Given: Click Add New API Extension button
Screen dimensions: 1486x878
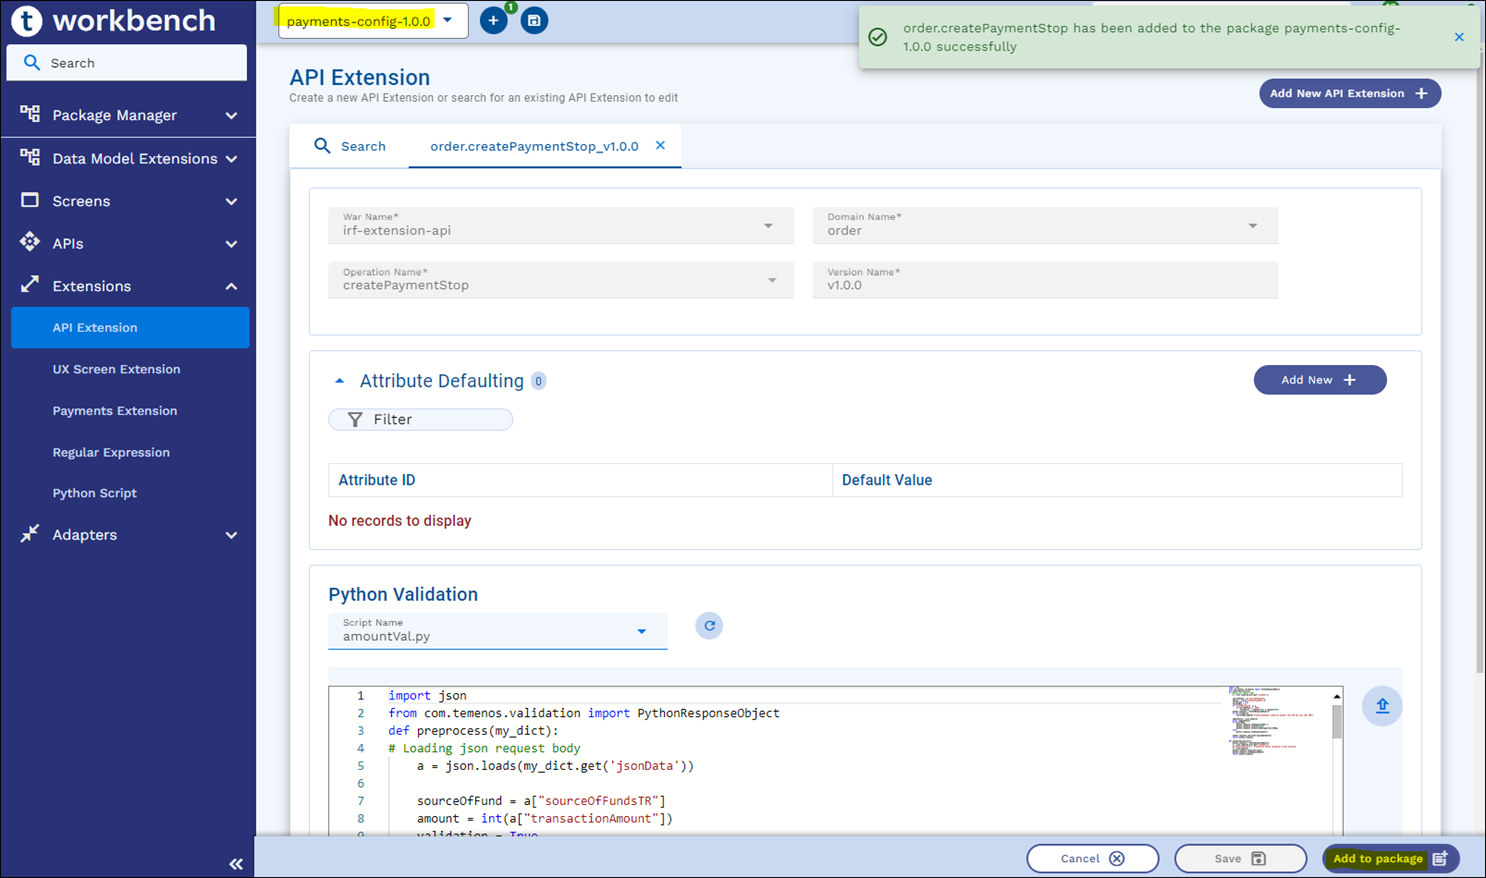Looking at the screenshot, I should (x=1349, y=93).
